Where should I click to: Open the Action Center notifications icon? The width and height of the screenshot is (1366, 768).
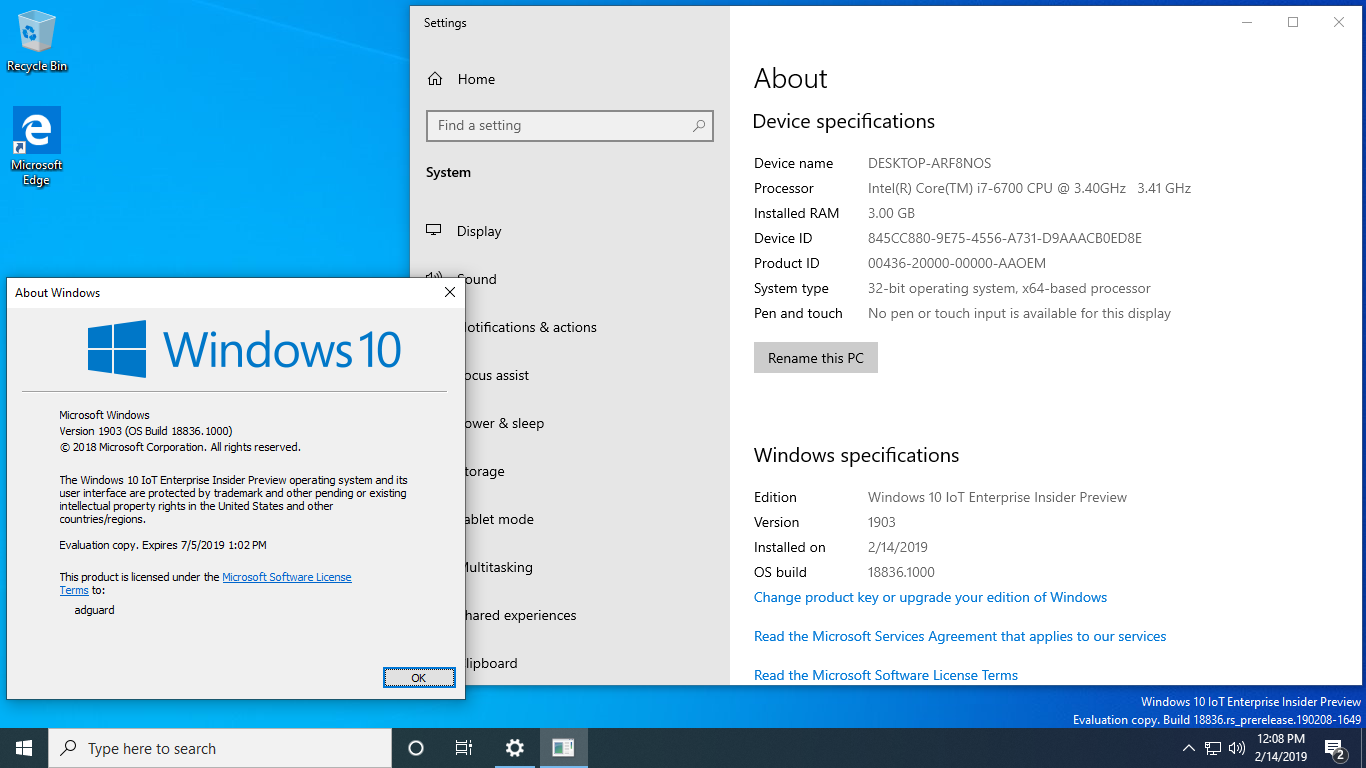point(1335,748)
